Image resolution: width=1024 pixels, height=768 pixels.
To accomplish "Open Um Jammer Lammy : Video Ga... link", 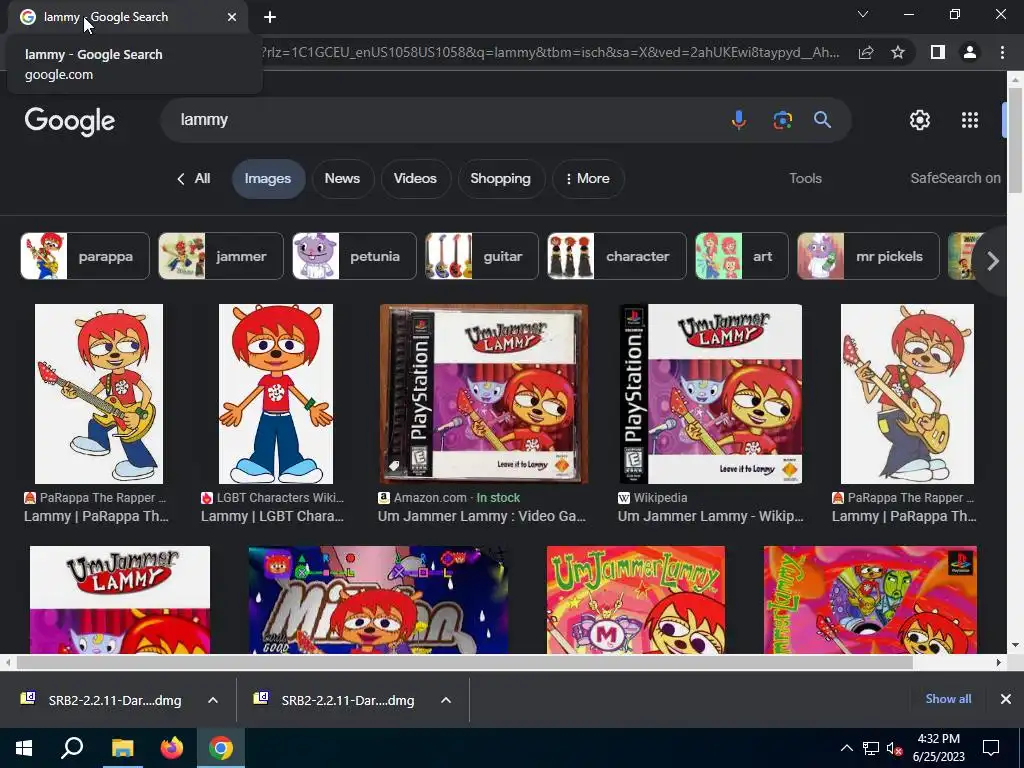I will [482, 516].
